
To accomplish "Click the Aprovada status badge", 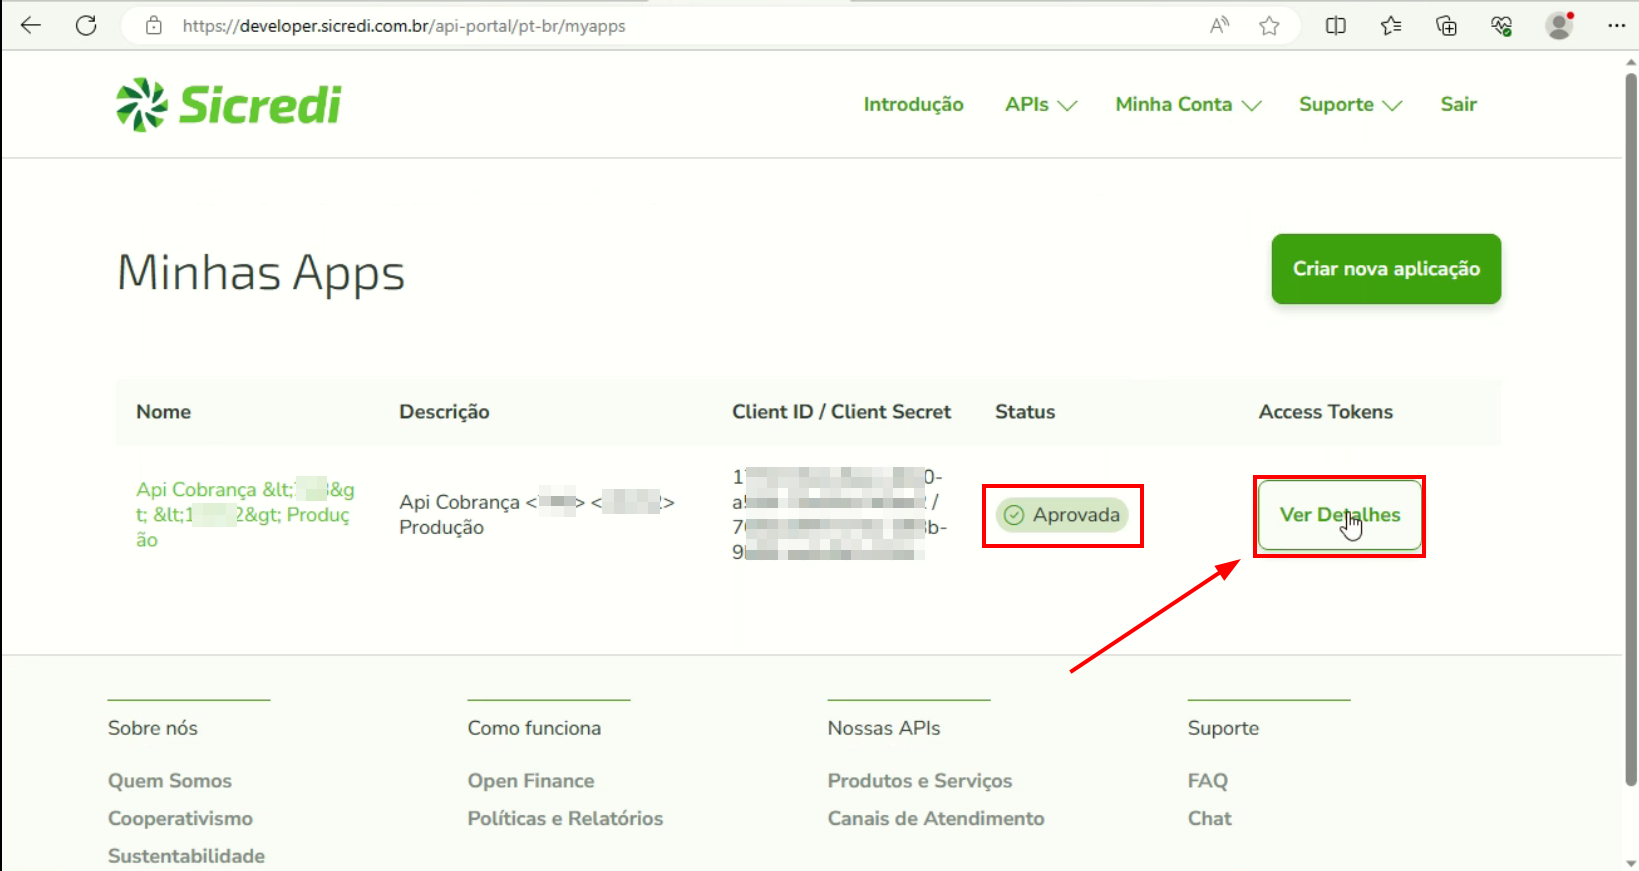I will click(x=1062, y=515).
